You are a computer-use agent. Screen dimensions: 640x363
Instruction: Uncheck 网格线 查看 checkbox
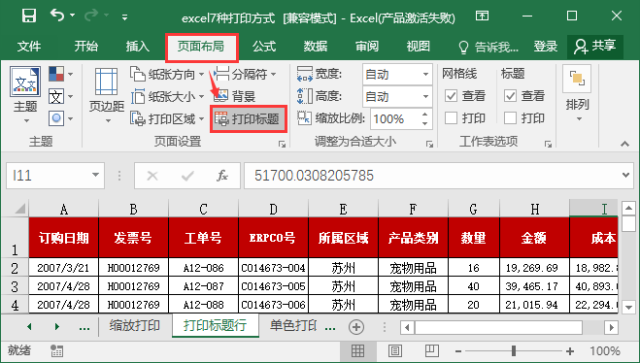pos(451,96)
